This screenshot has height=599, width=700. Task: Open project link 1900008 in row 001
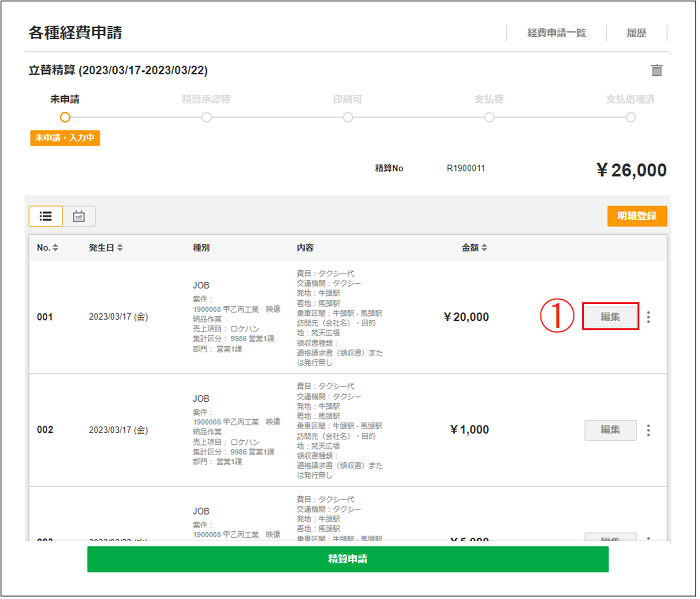[x=212, y=310]
